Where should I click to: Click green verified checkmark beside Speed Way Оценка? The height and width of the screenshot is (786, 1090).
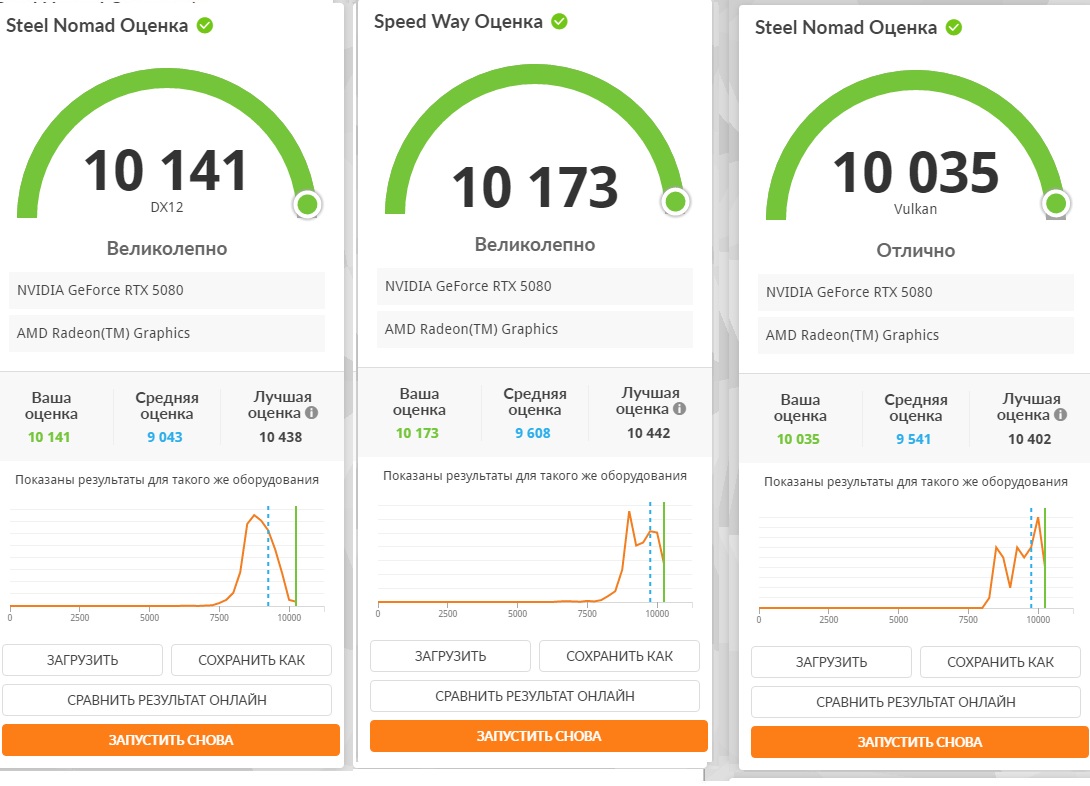[x=559, y=22]
